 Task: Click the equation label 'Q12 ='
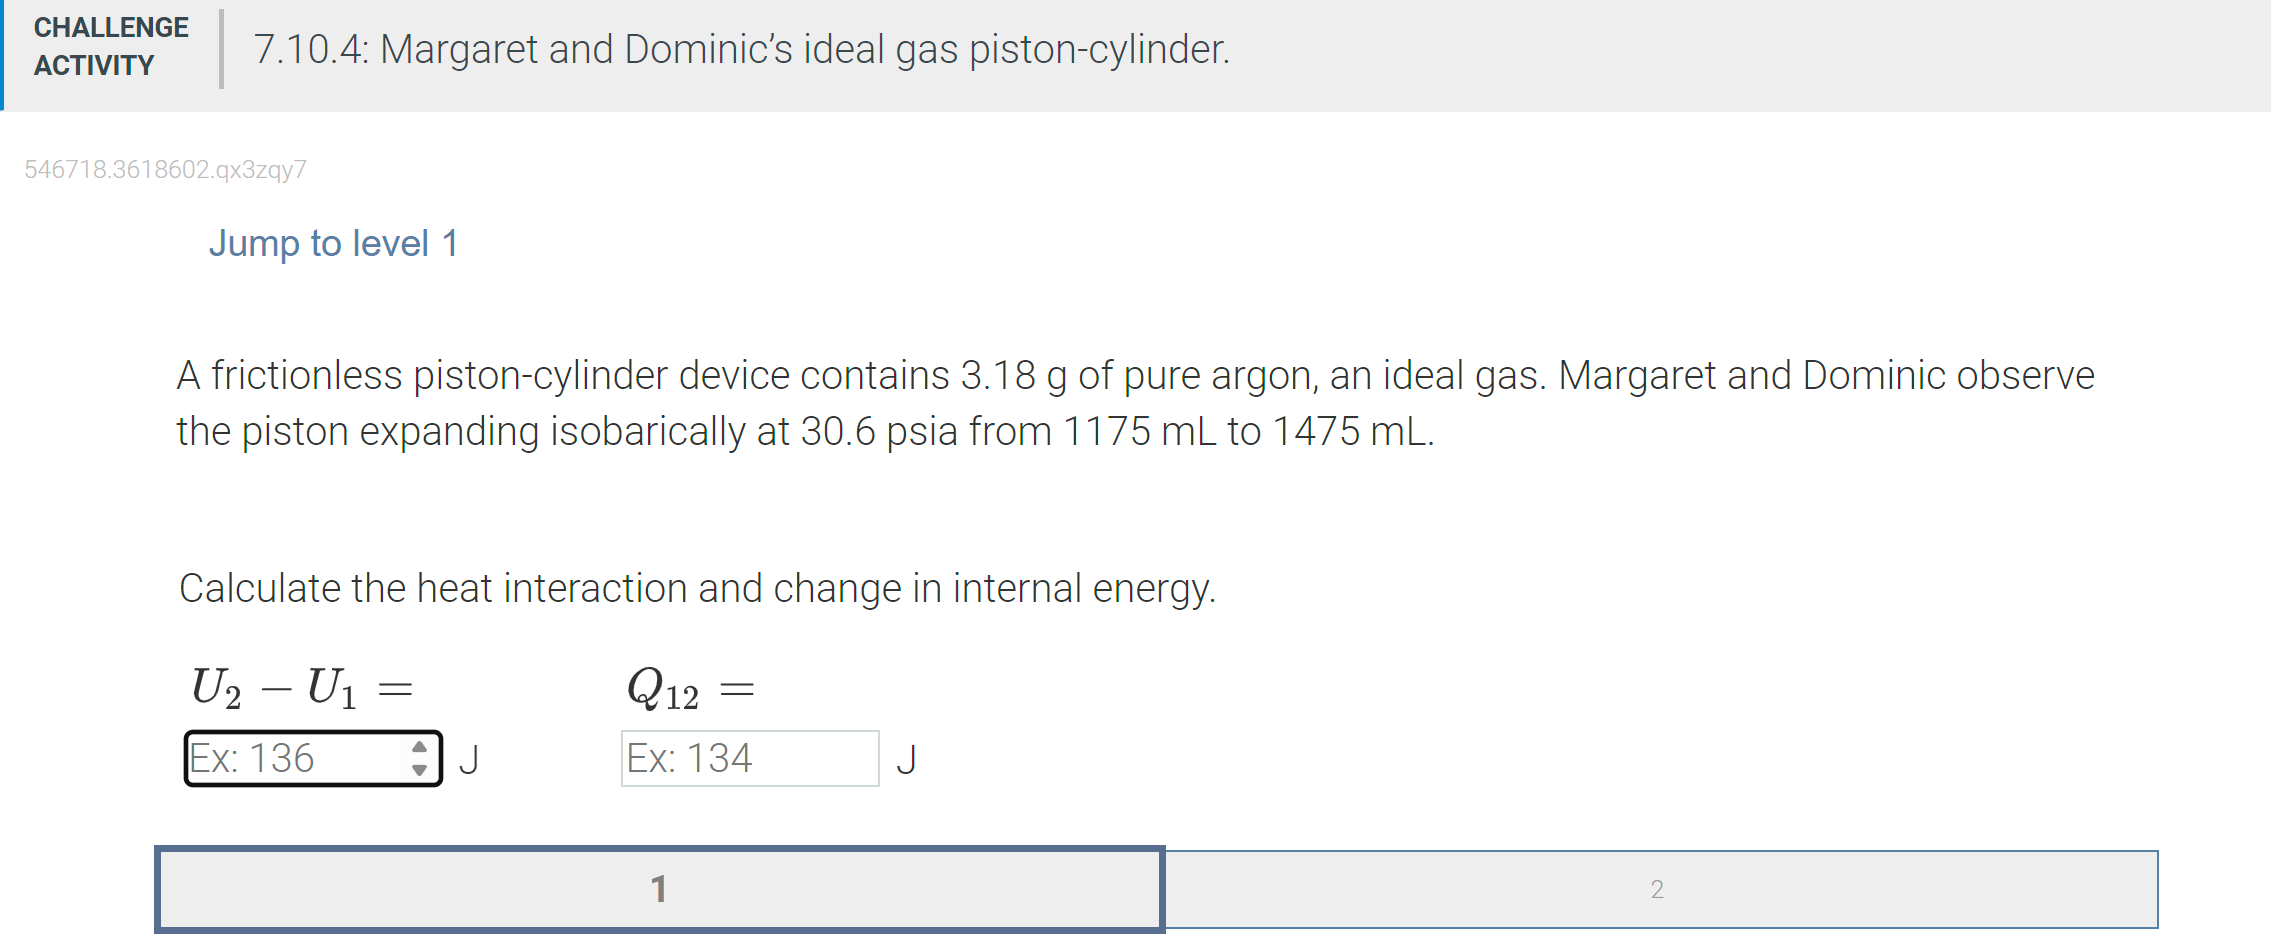click(688, 685)
